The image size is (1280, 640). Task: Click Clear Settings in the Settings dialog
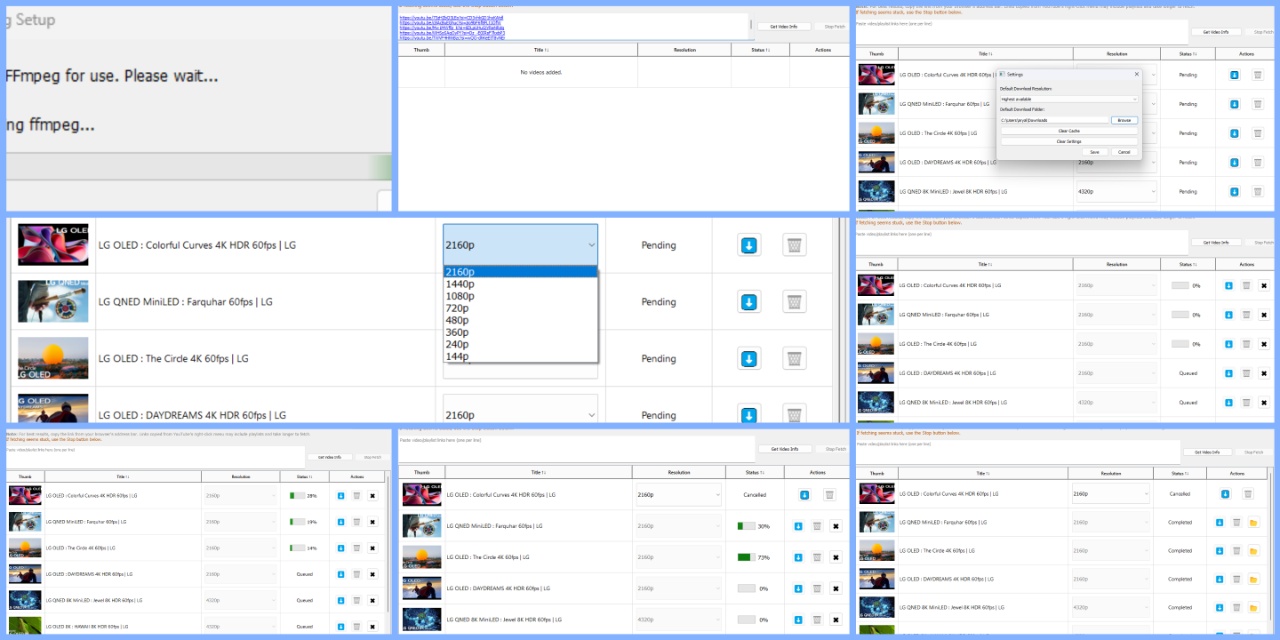click(1069, 141)
